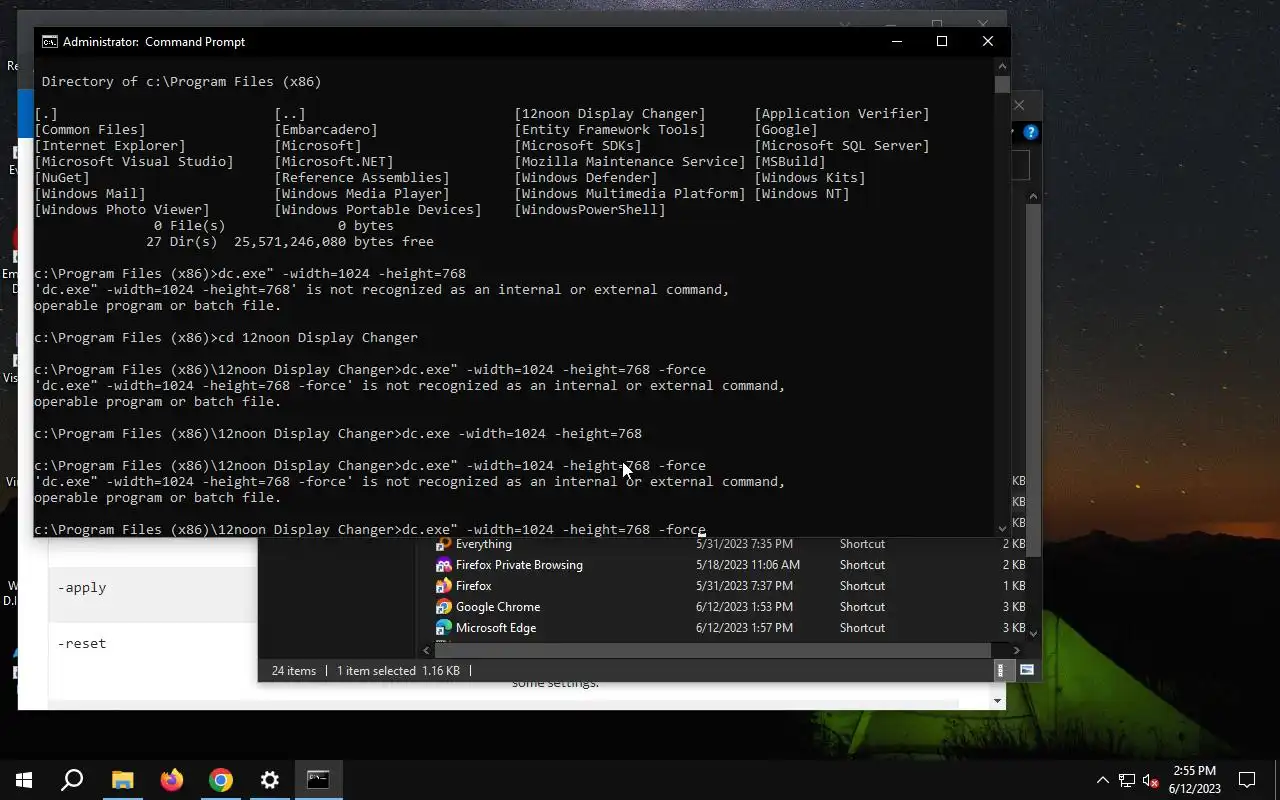Viewport: 1280px width, 800px height.
Task: Launch Firefox from the taskbar
Action: tap(171, 780)
